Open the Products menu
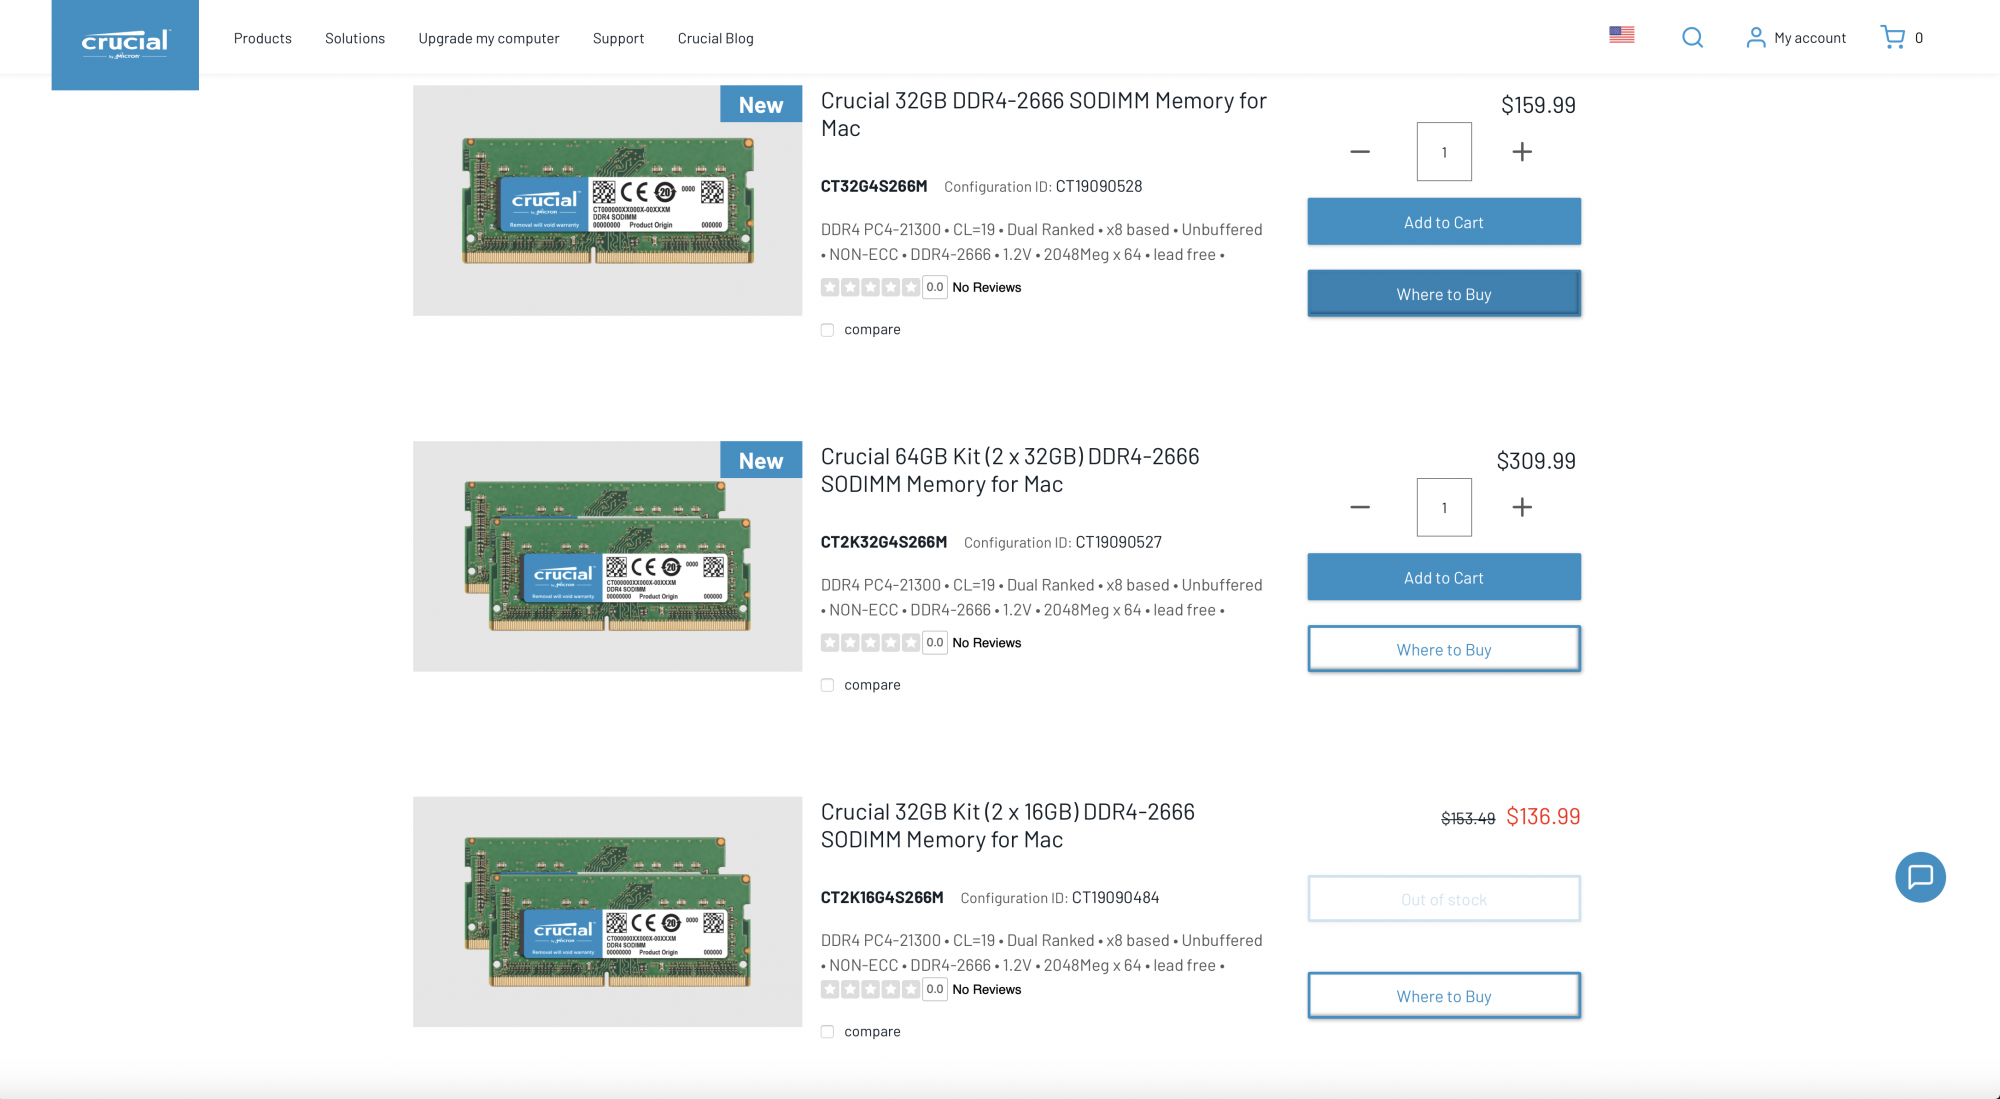This screenshot has width=2000, height=1099. [x=263, y=38]
